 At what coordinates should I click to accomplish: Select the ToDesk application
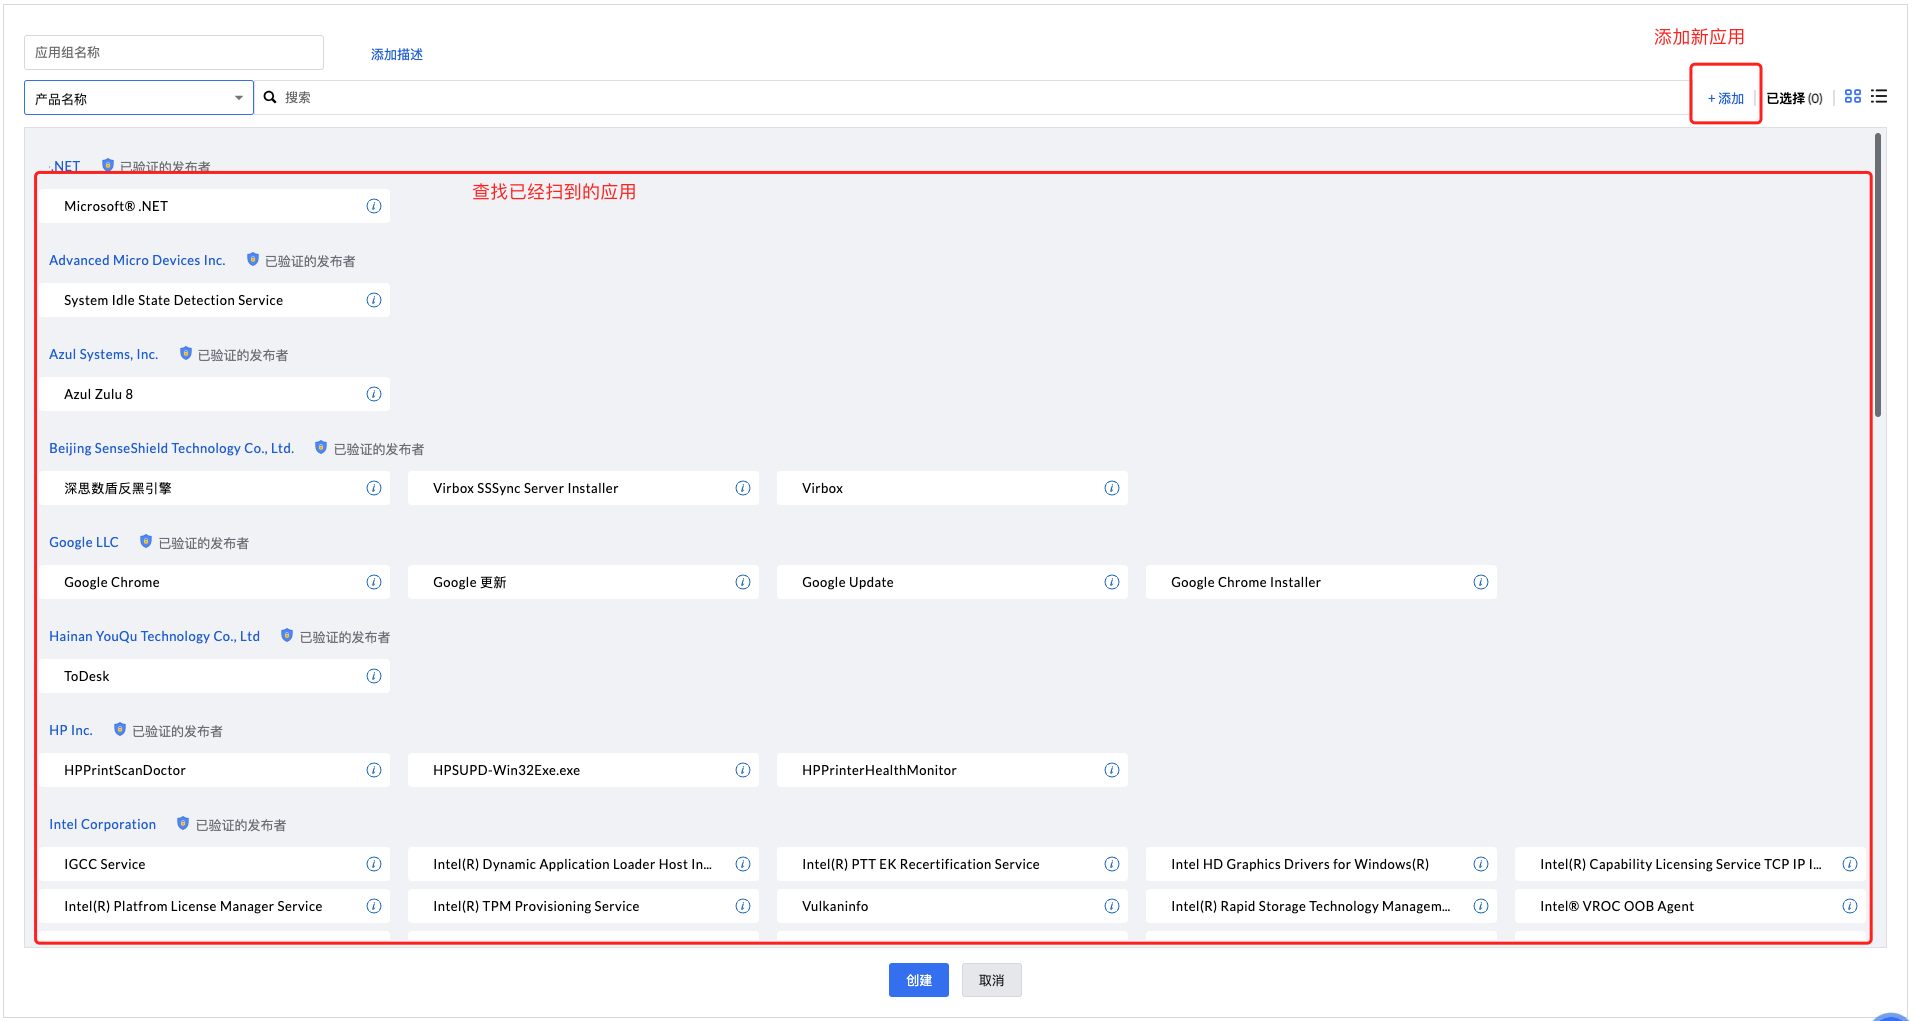pyautogui.click(x=215, y=676)
